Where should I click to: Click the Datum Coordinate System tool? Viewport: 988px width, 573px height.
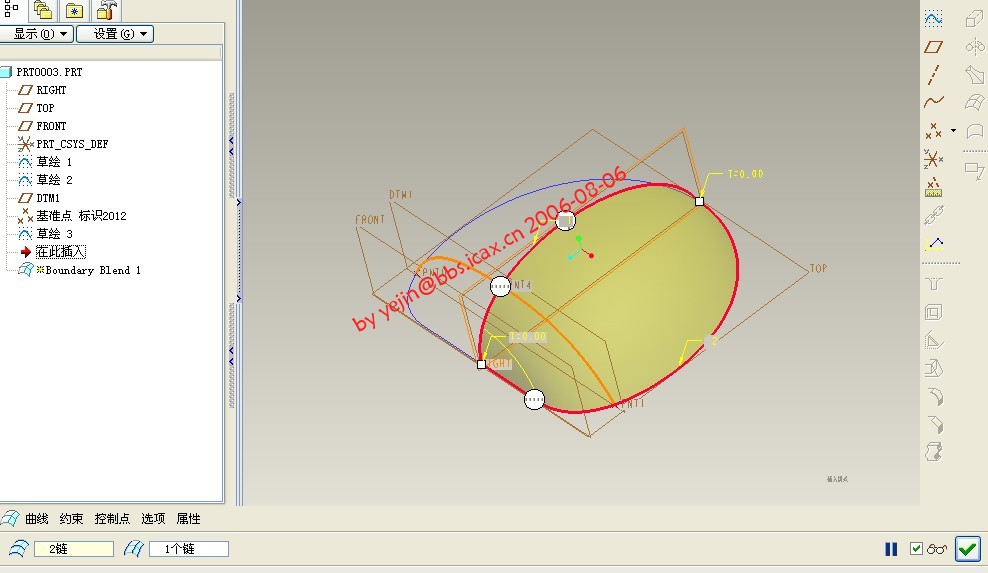point(933,158)
